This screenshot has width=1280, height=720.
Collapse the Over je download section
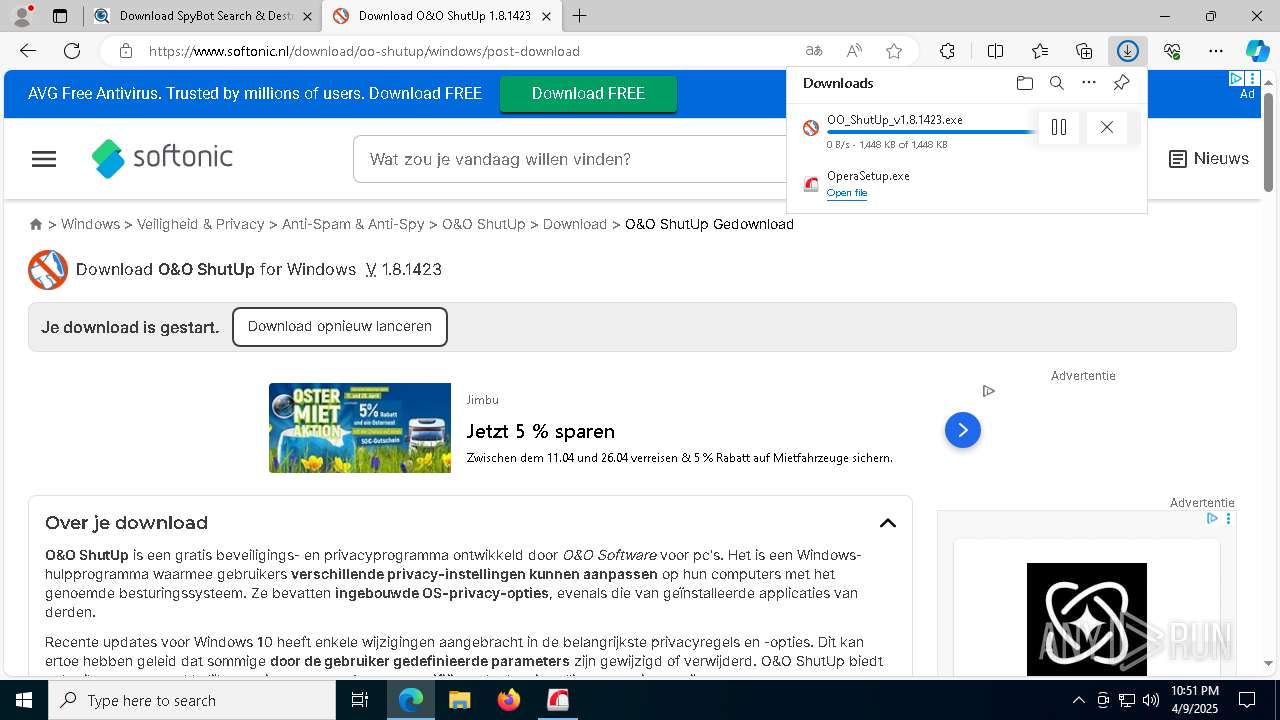[888, 523]
